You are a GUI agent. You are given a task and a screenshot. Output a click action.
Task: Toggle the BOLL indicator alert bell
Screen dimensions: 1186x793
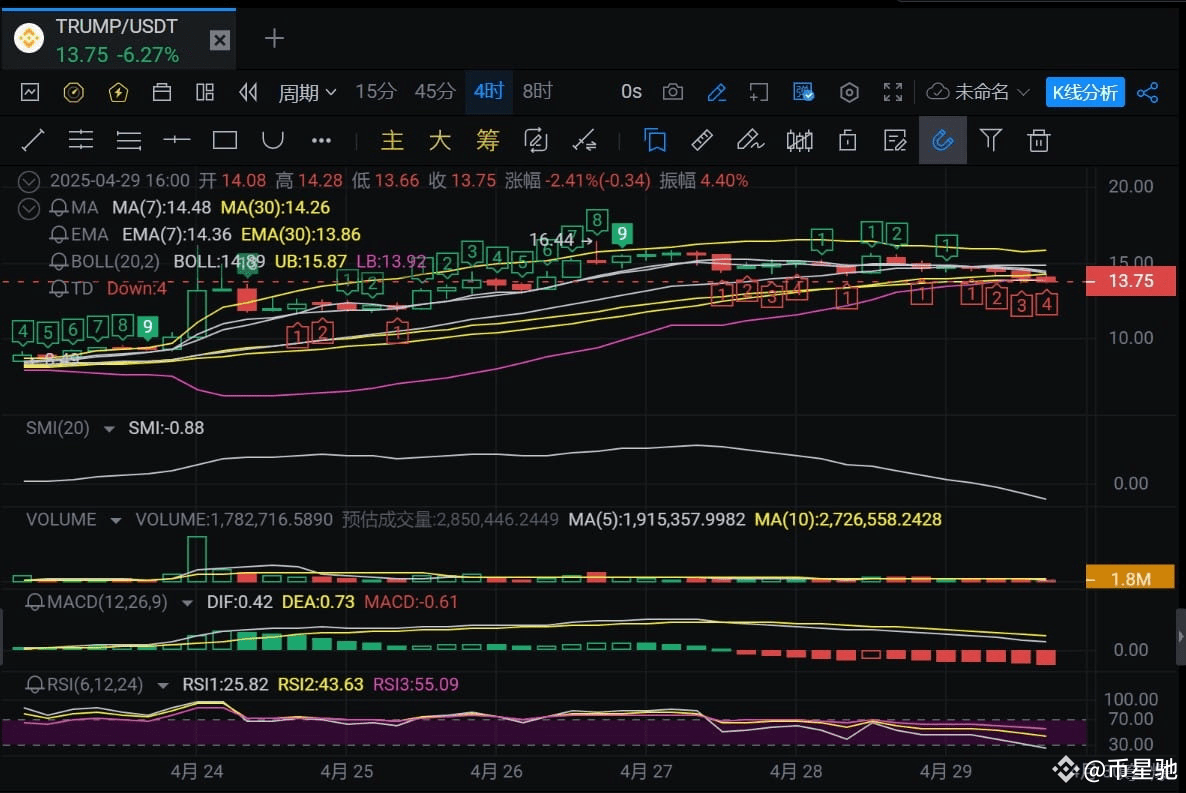point(58,262)
